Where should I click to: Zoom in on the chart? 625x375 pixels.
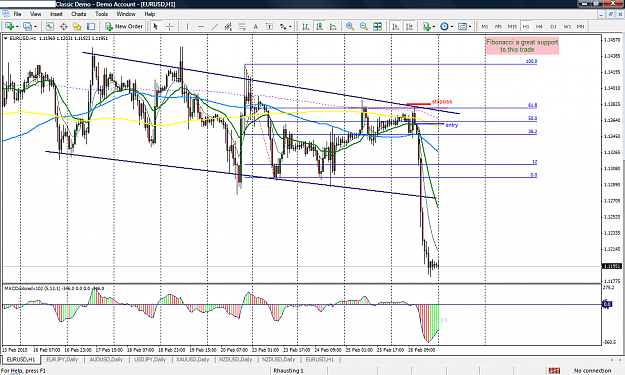coord(350,26)
